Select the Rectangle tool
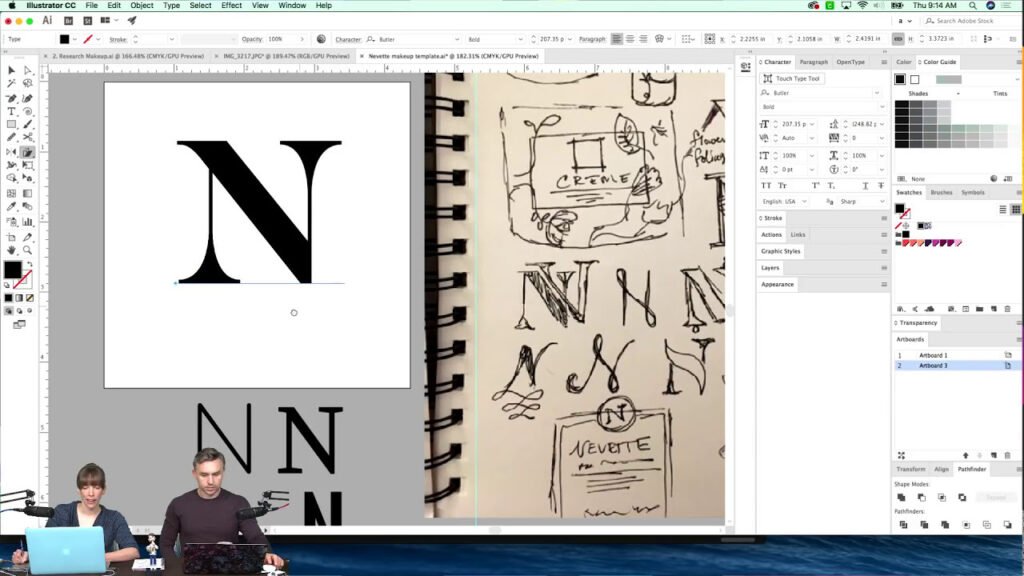This screenshot has width=1024, height=576. 11,124
